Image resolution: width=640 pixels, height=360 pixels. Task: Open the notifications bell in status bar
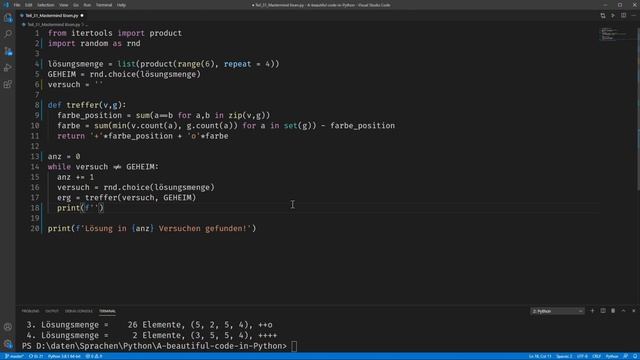click(635, 356)
